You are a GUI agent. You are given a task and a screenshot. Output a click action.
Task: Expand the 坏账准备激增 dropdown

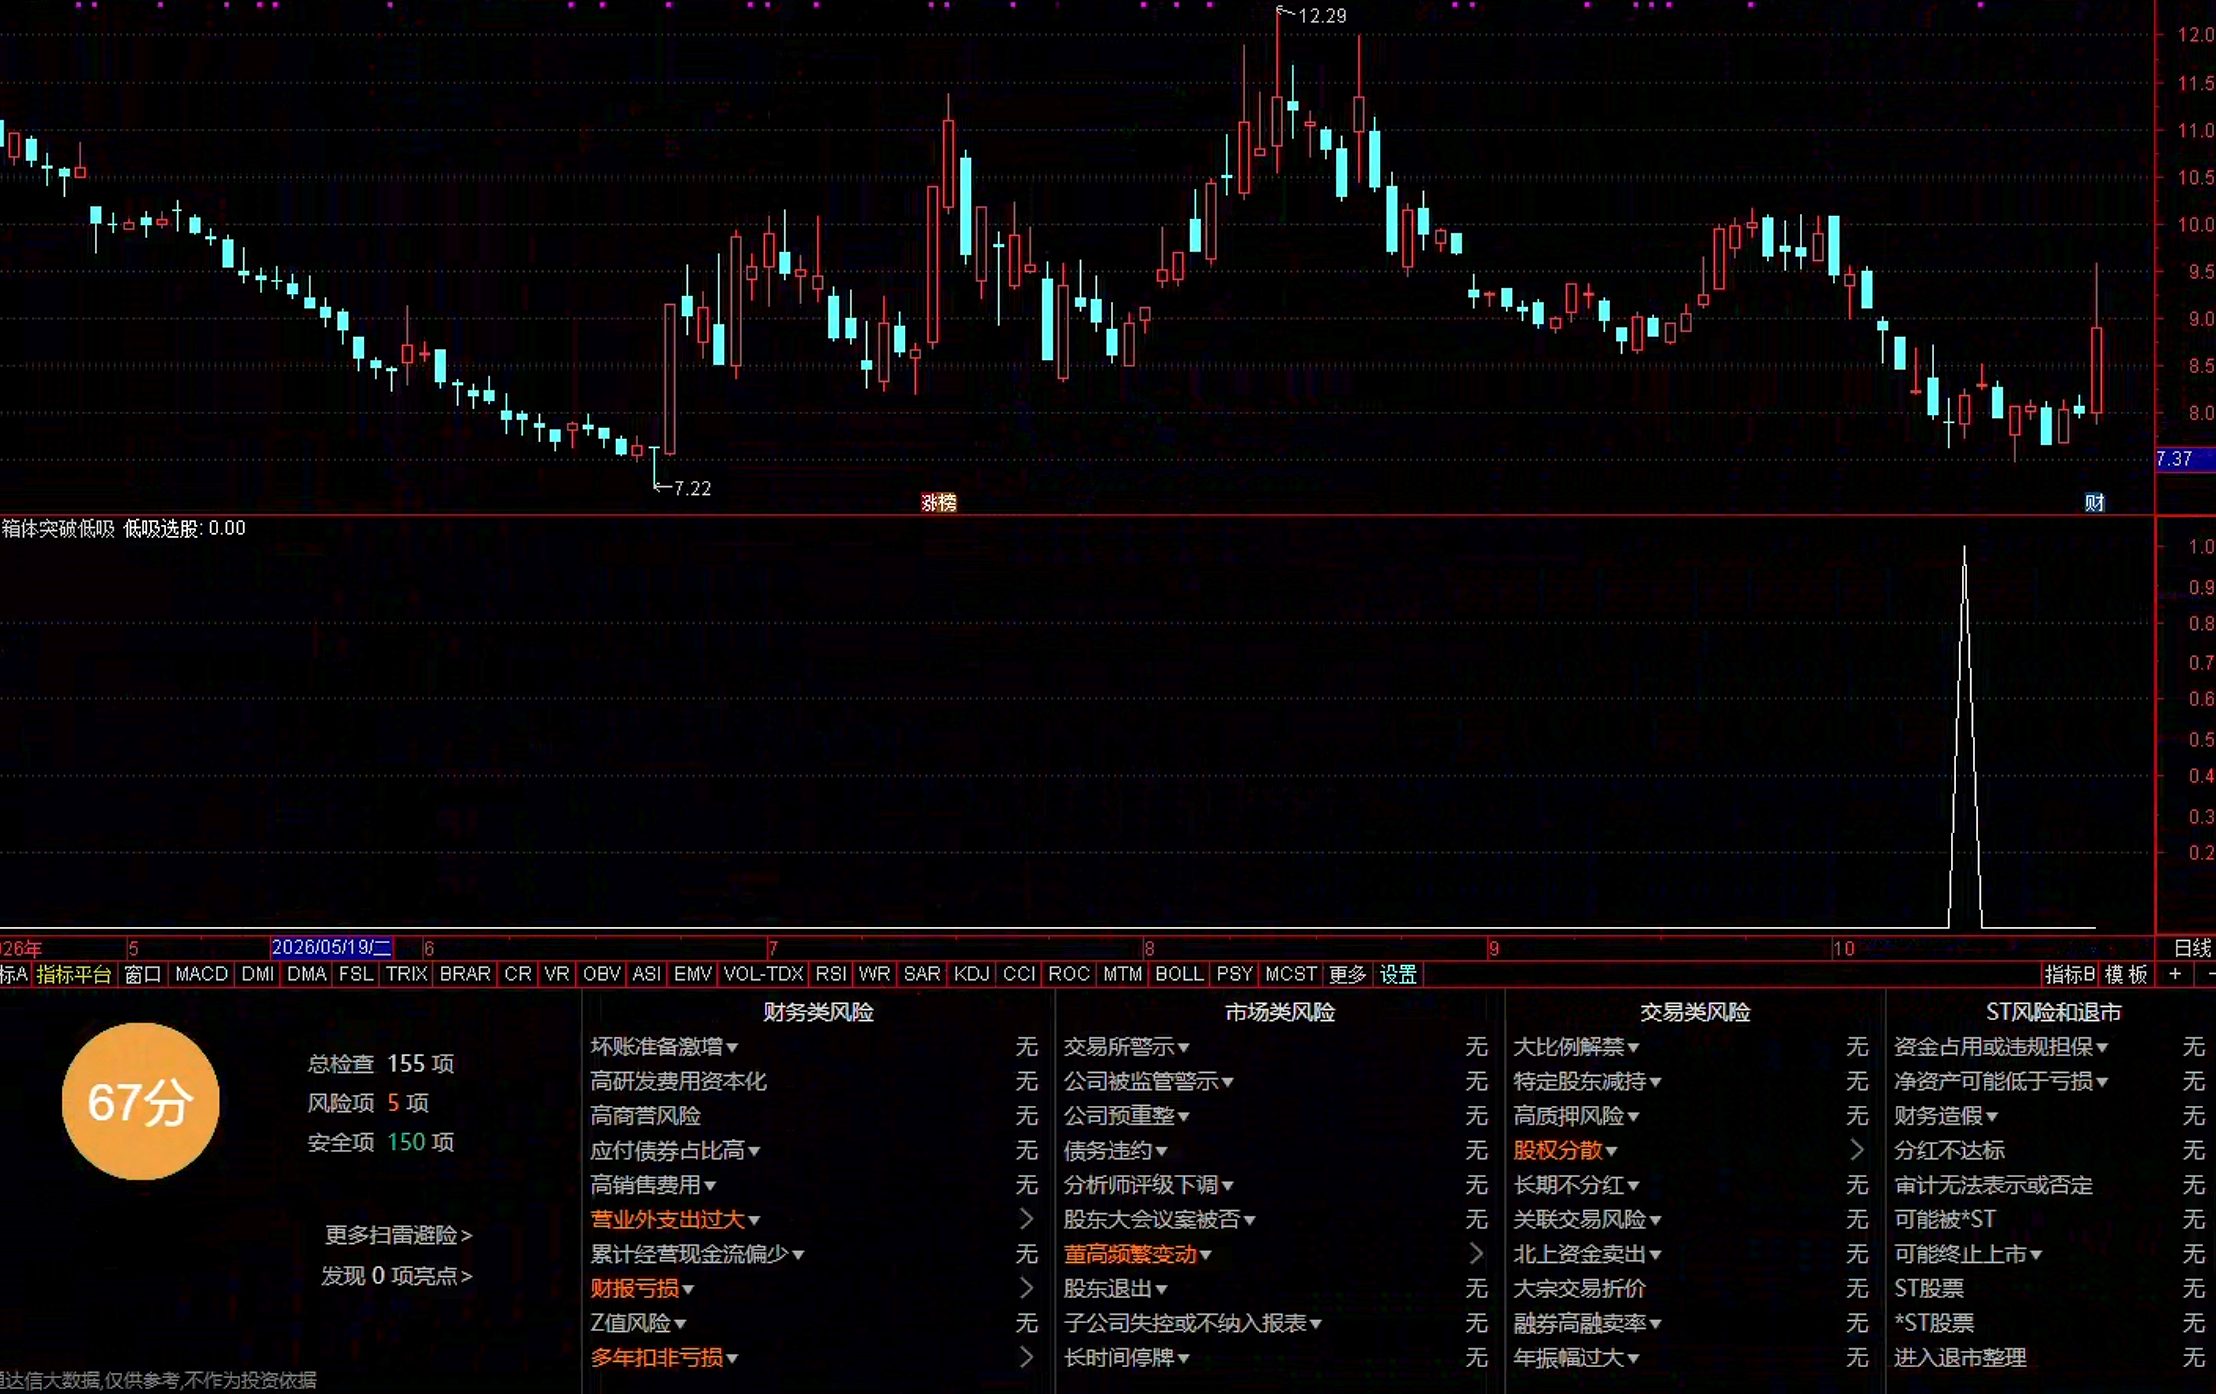(x=733, y=1047)
